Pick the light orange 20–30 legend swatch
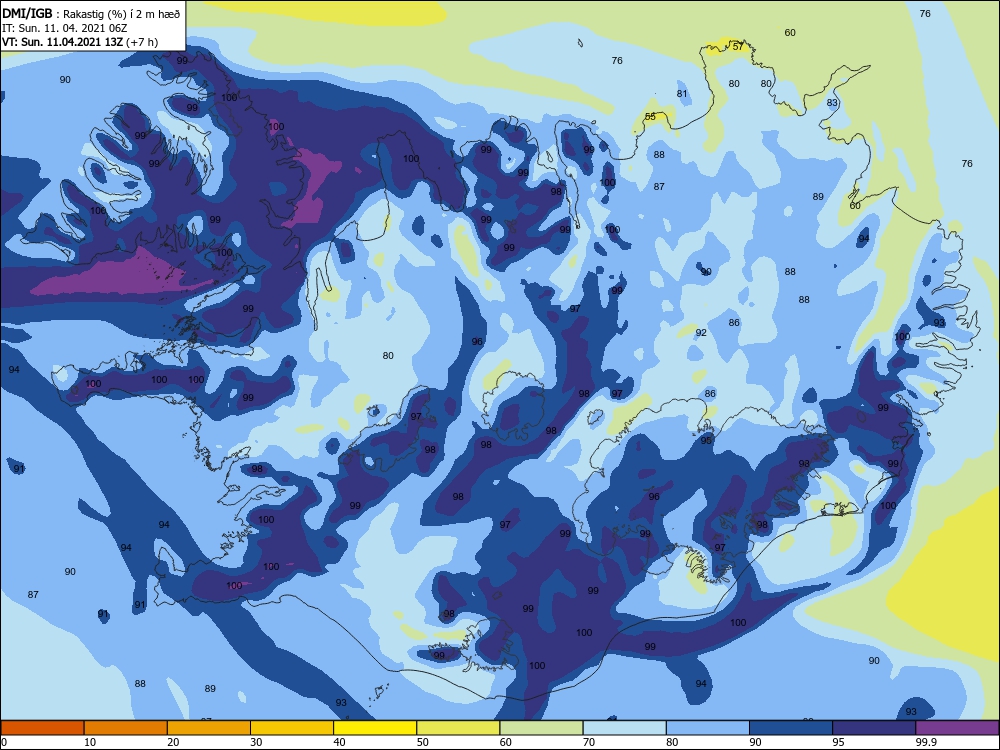The height and width of the screenshot is (750, 1000). tap(209, 728)
